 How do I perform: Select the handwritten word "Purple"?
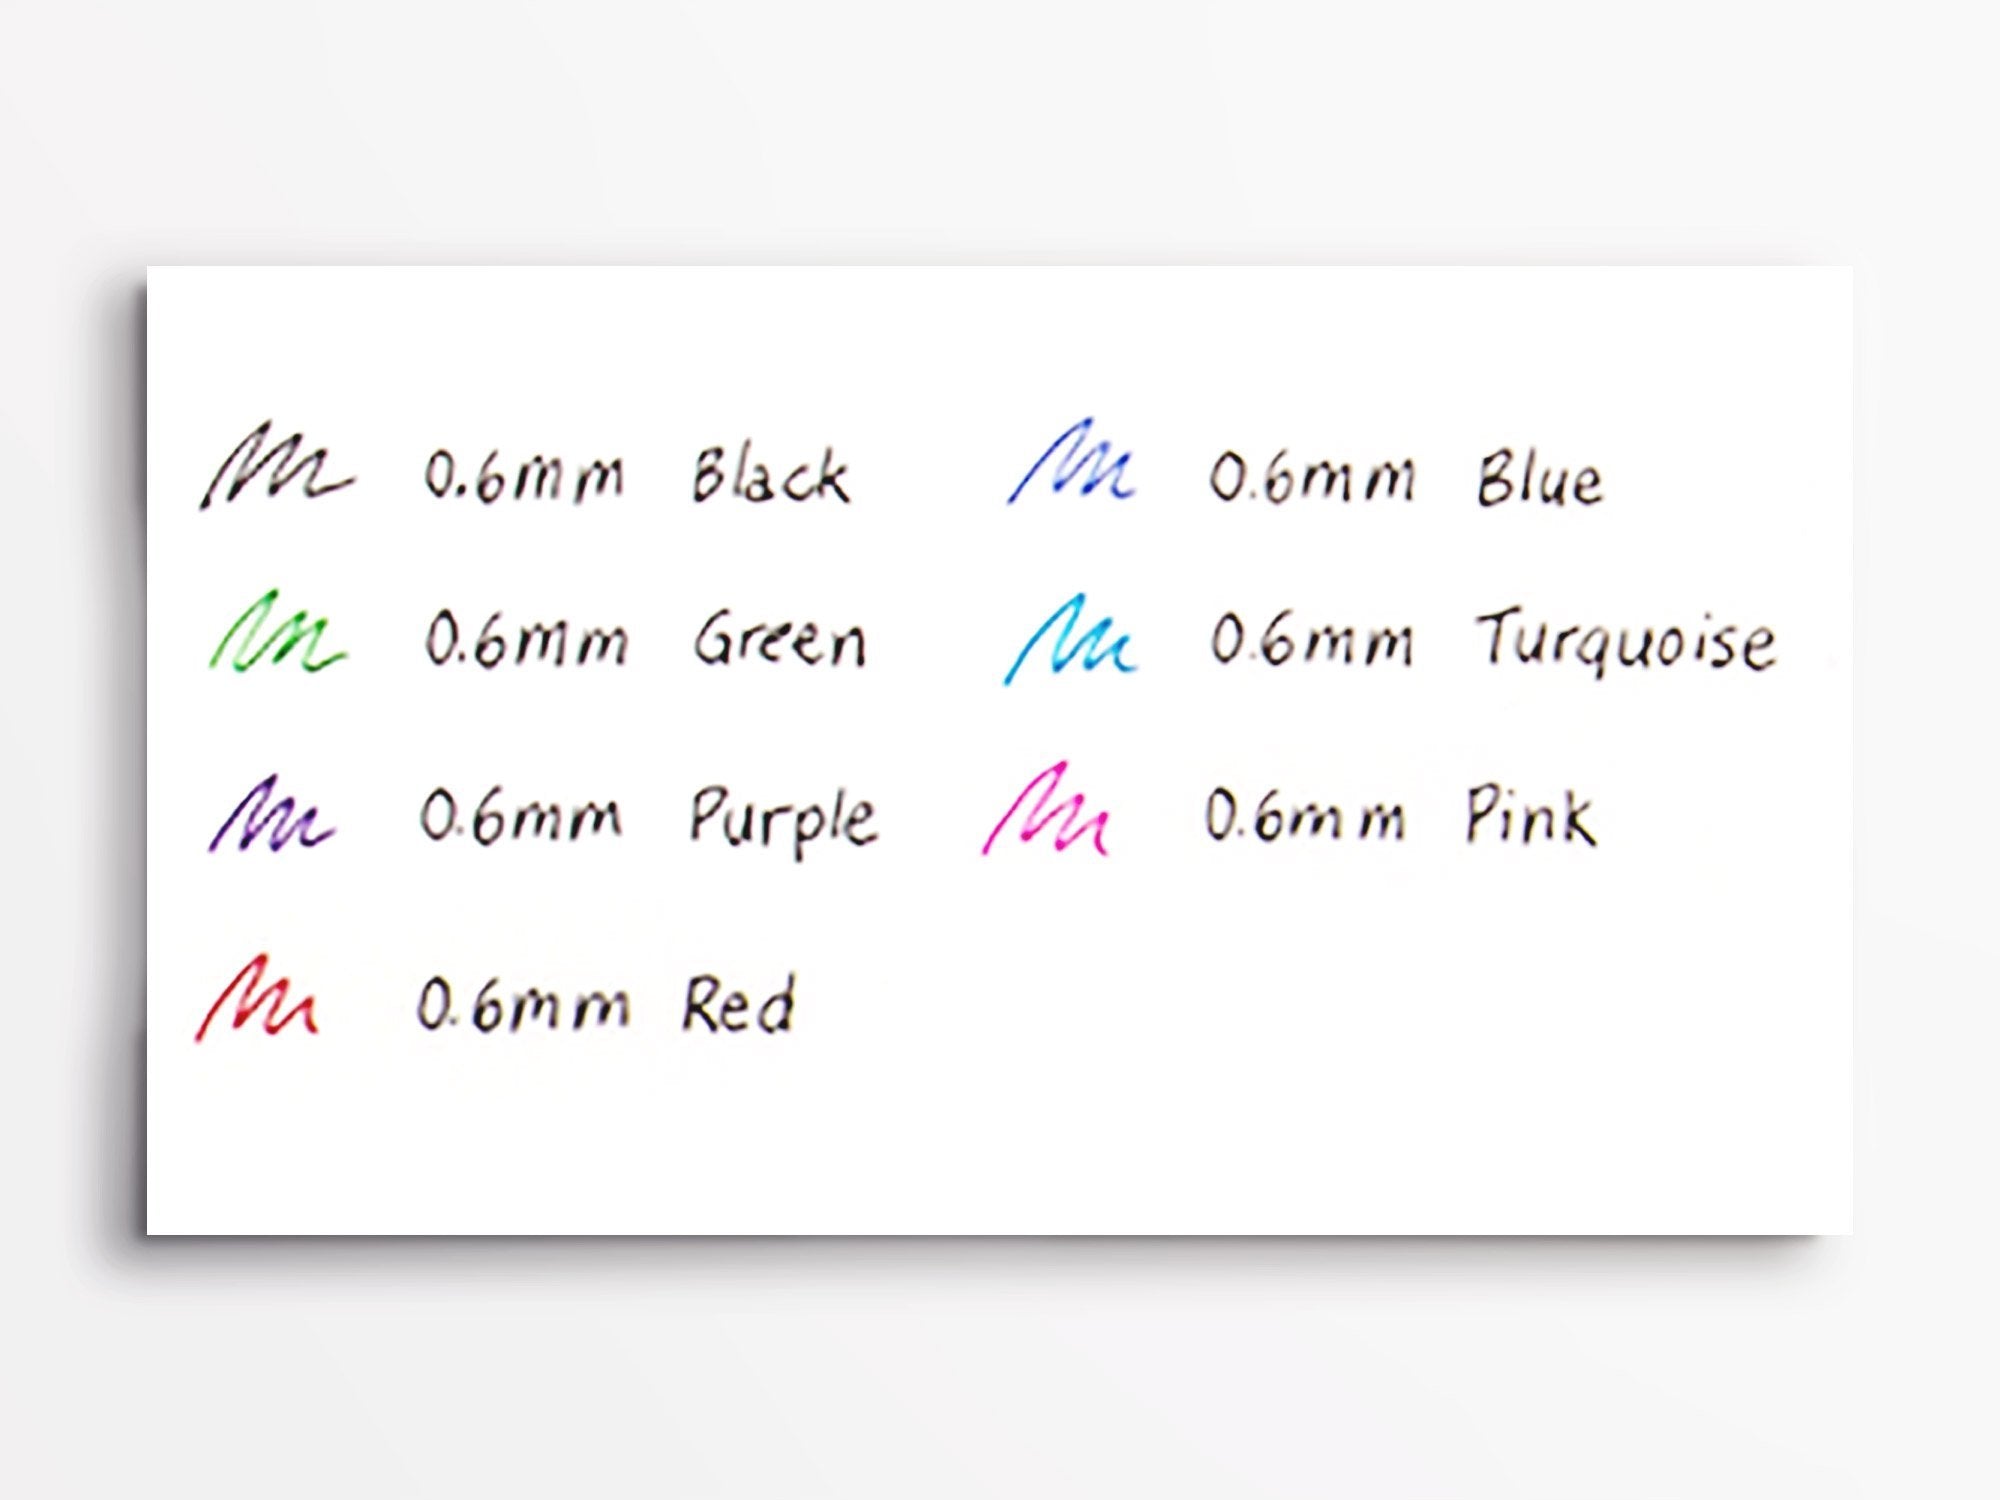click(783, 820)
